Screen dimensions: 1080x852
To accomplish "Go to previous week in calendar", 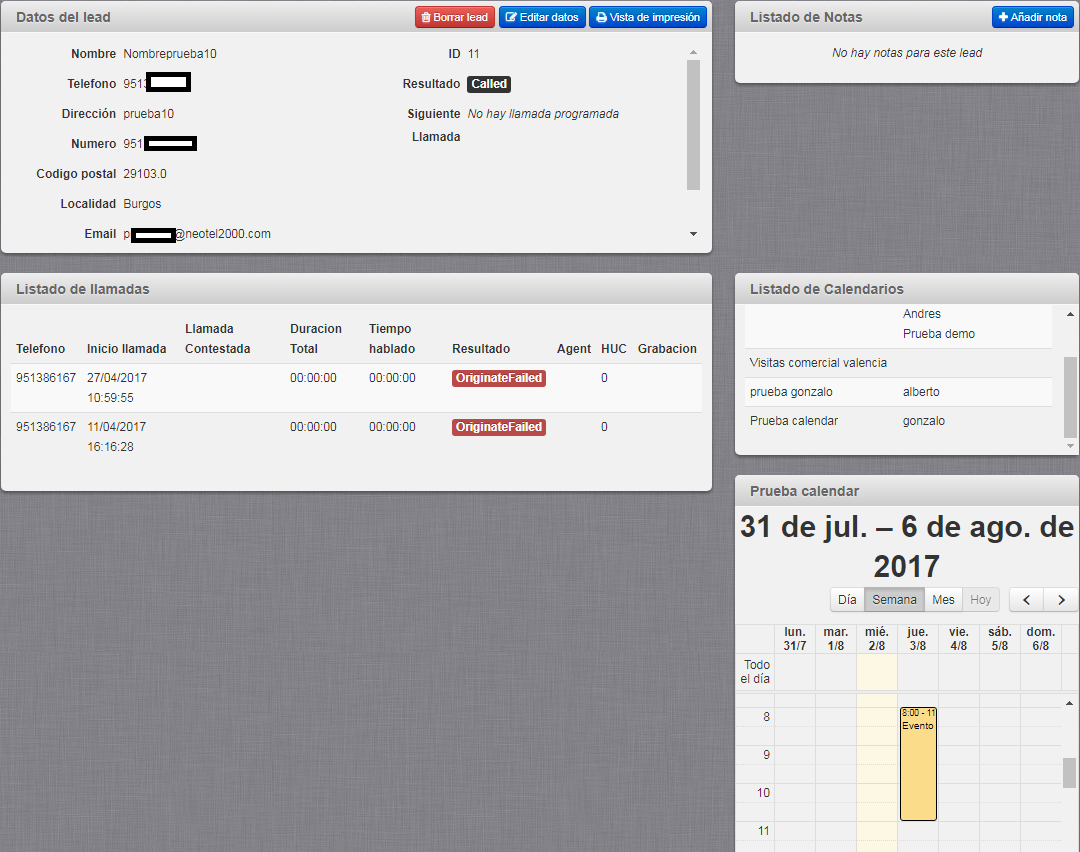I will [1027, 600].
